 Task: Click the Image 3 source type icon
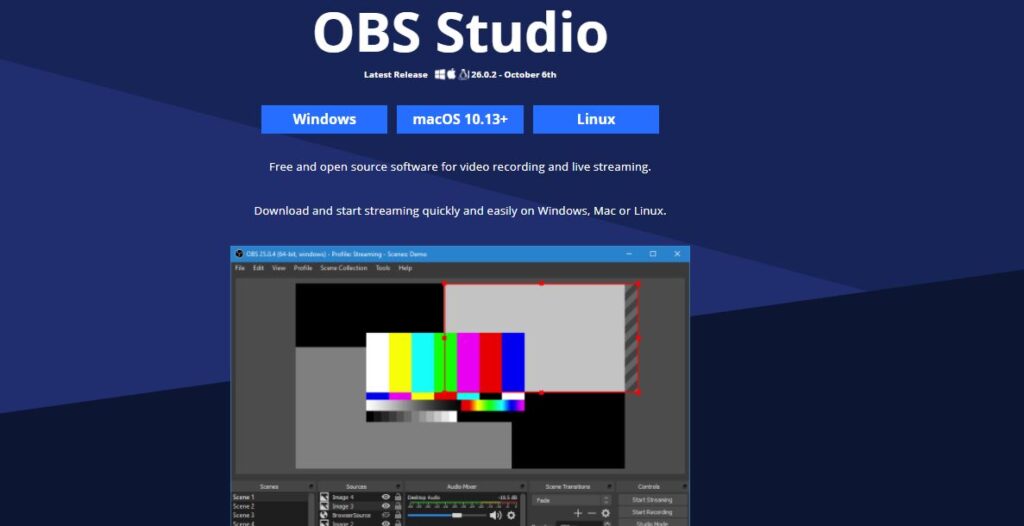[x=324, y=506]
